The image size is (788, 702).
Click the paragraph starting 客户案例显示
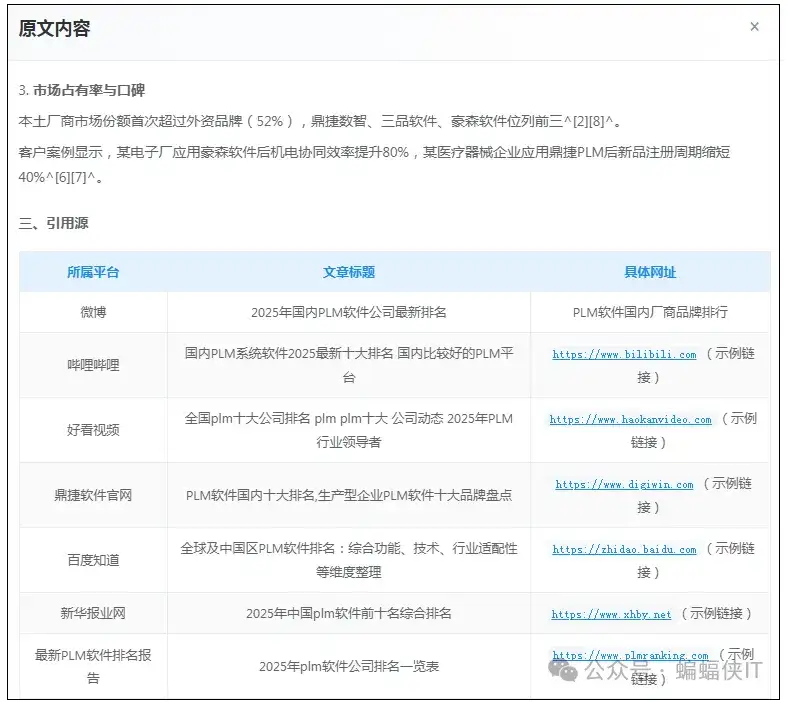tap(374, 164)
